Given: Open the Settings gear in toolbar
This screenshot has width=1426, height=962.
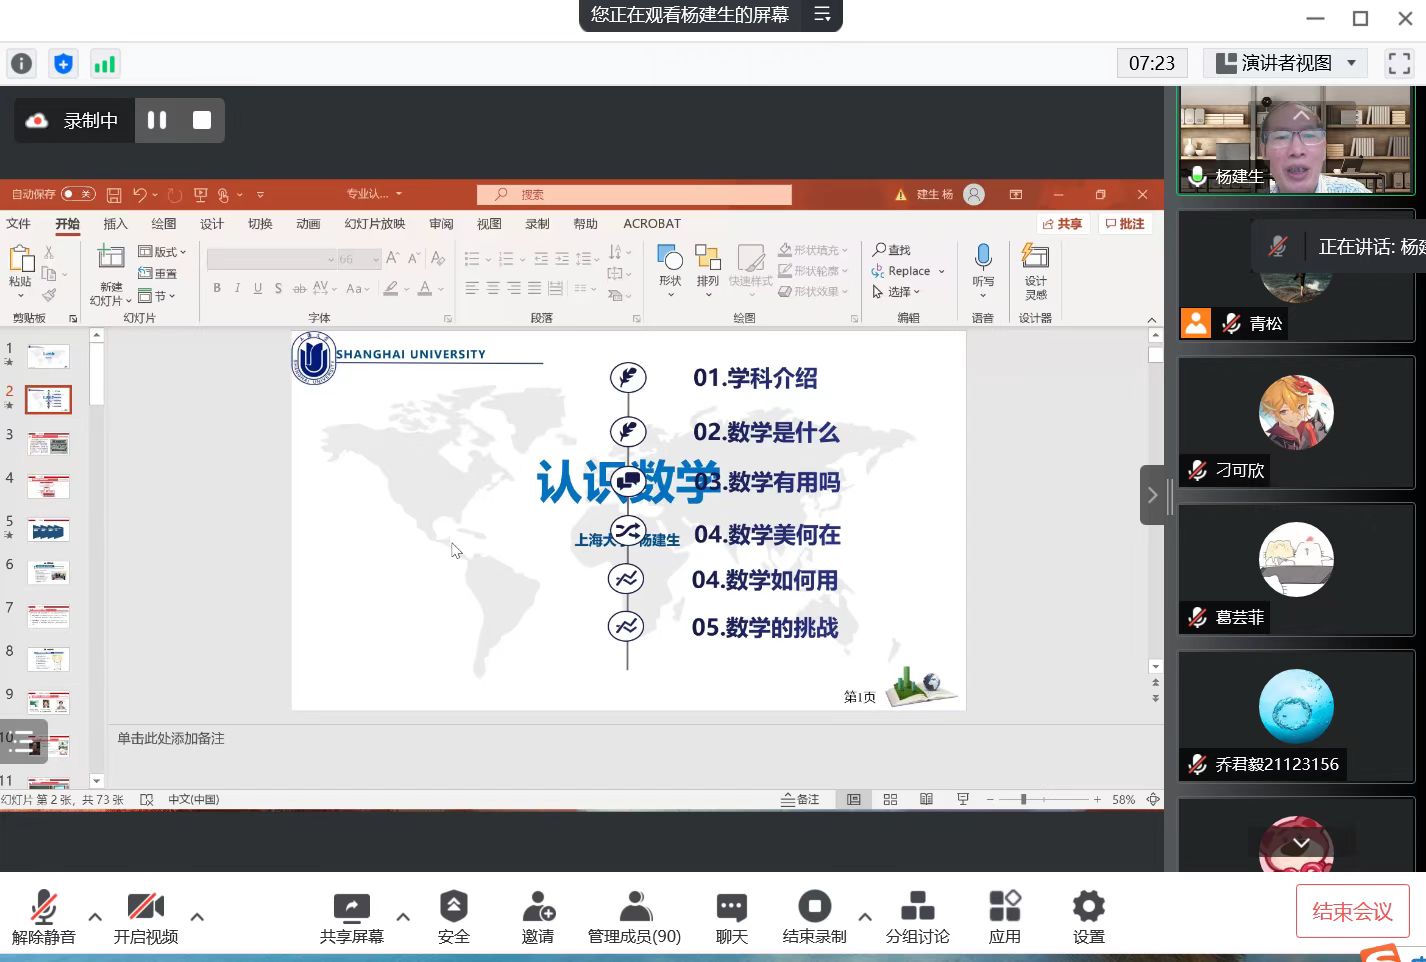Looking at the screenshot, I should click(x=1088, y=917).
